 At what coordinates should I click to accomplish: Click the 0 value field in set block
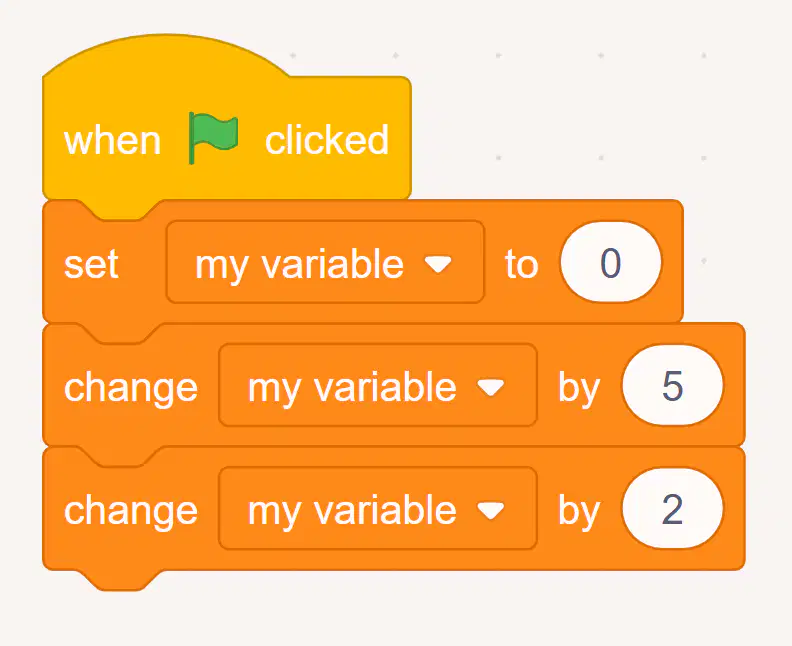click(x=610, y=262)
